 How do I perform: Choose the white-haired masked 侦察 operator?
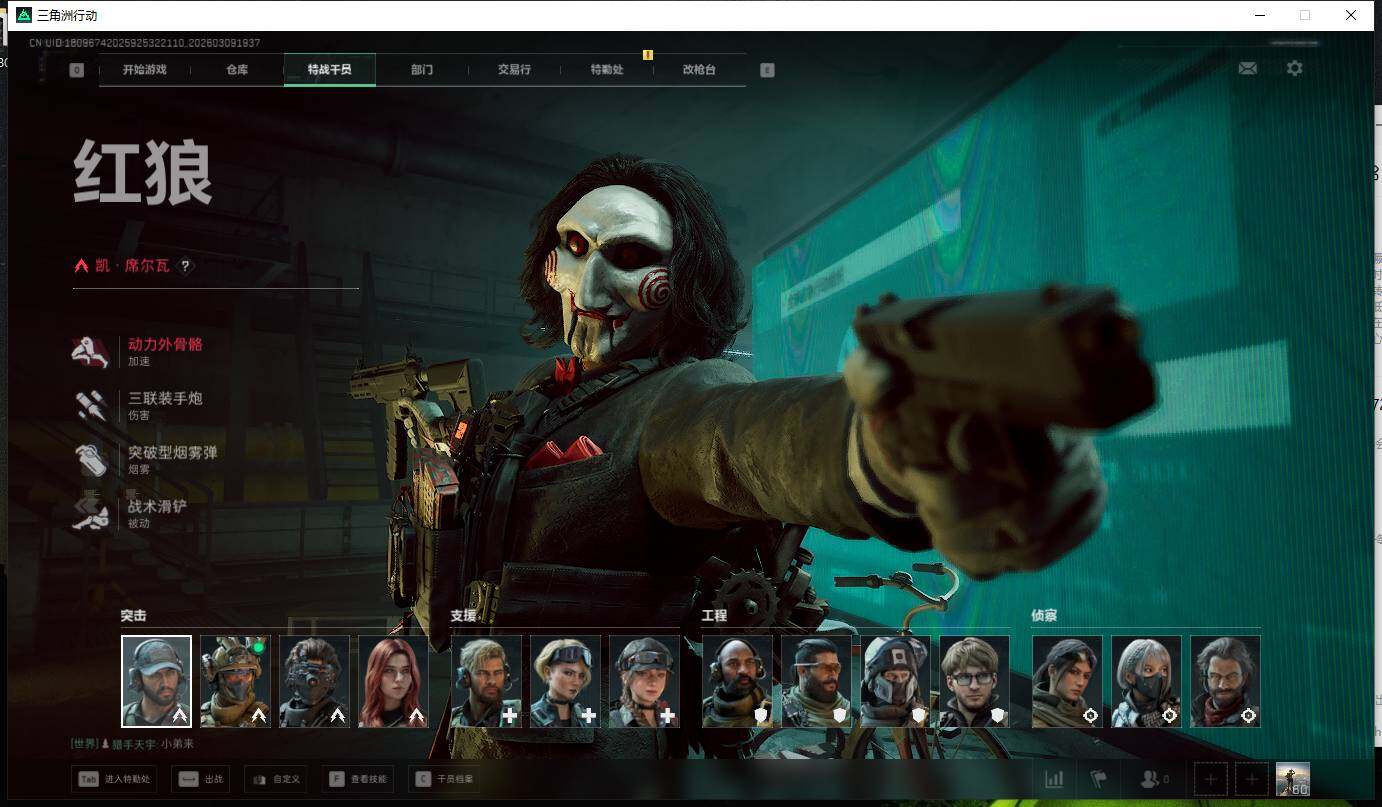(x=1146, y=681)
